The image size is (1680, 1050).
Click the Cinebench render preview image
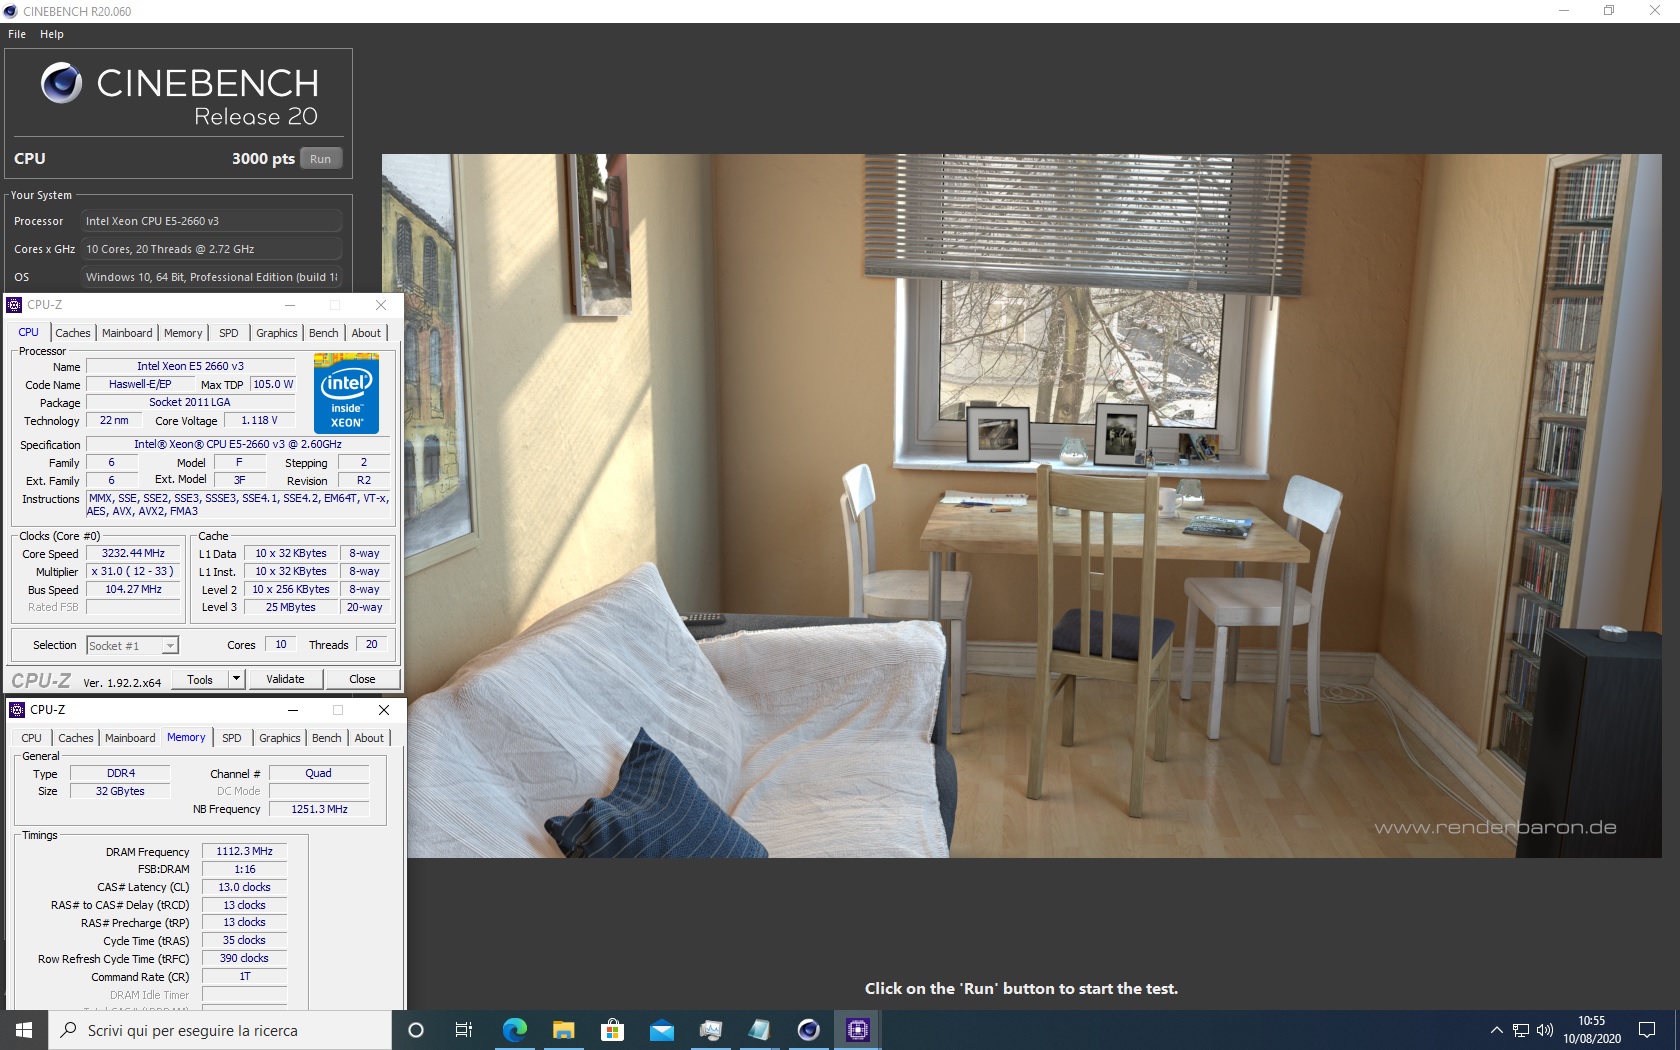(1021, 505)
